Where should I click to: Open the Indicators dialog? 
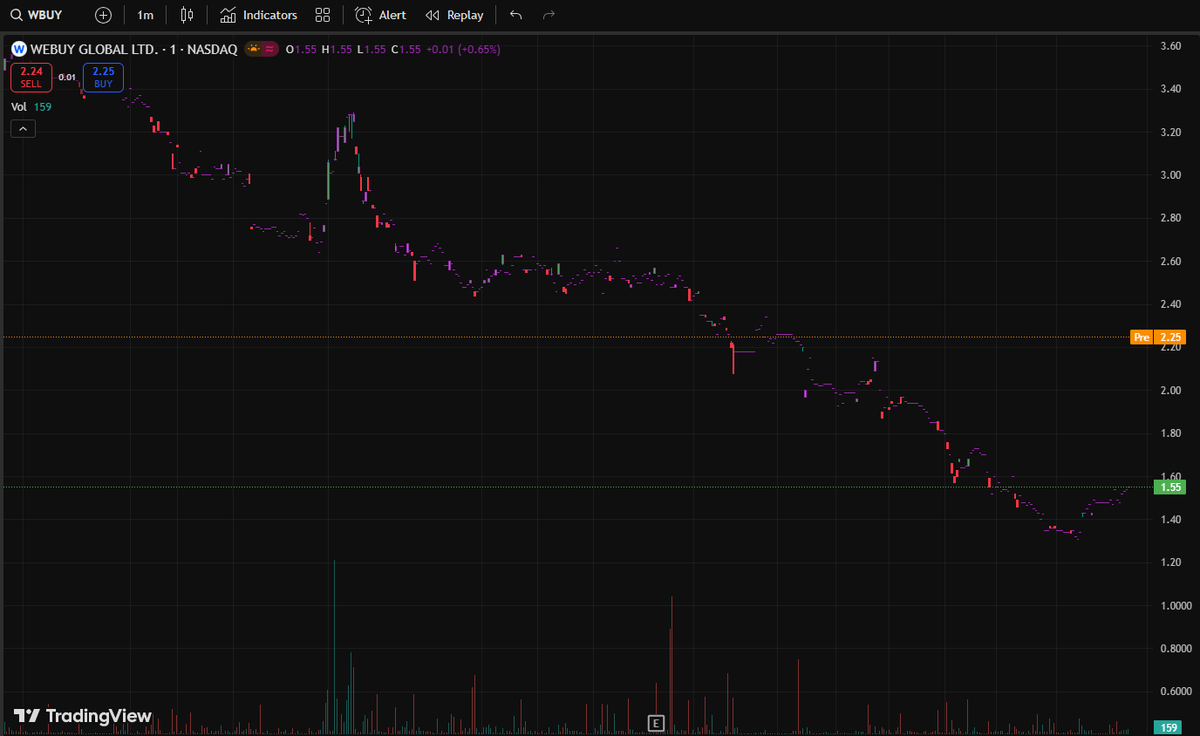[258, 15]
